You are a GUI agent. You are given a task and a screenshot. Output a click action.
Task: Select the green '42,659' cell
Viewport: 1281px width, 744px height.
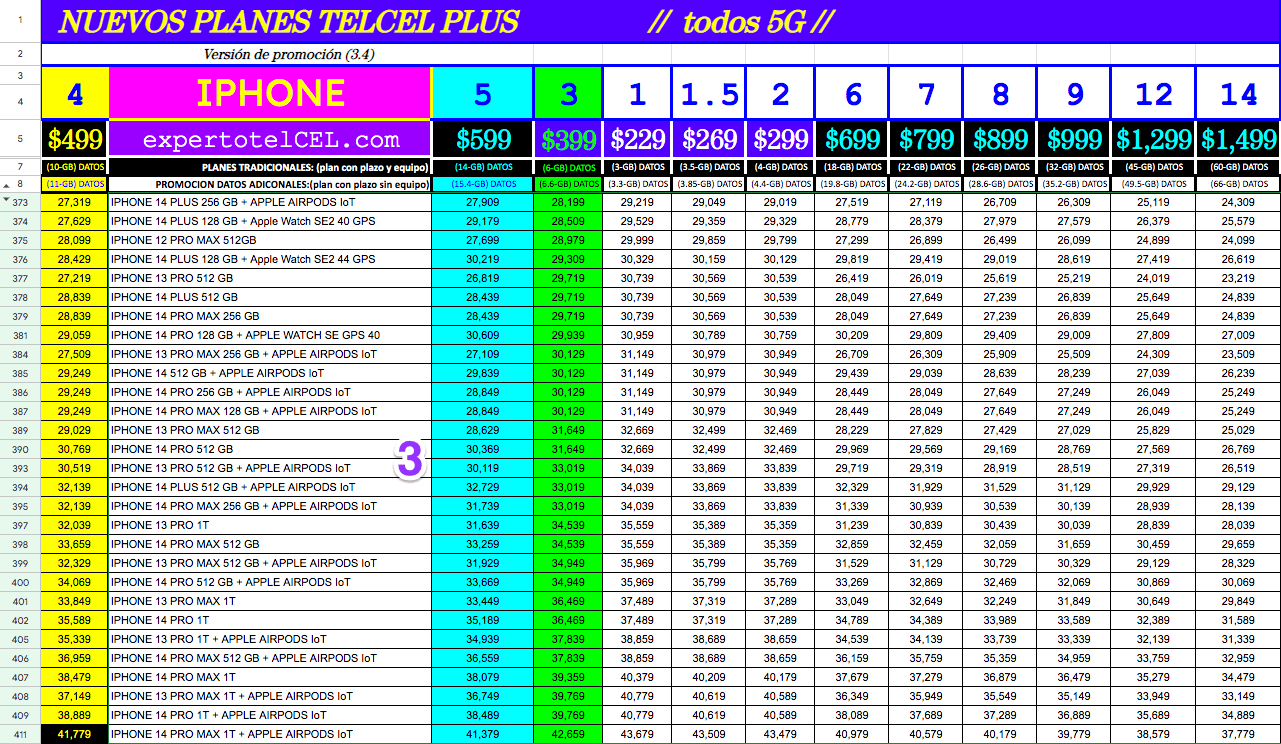point(568,734)
